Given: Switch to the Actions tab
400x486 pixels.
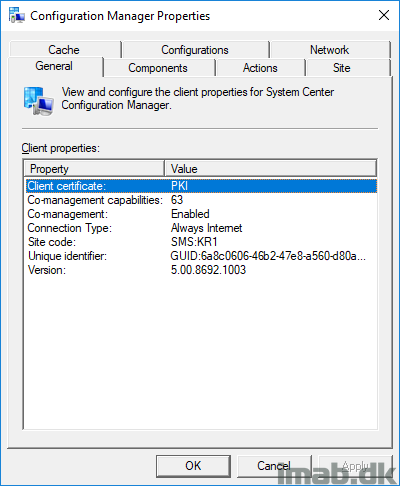Looking at the screenshot, I should coord(260,68).
